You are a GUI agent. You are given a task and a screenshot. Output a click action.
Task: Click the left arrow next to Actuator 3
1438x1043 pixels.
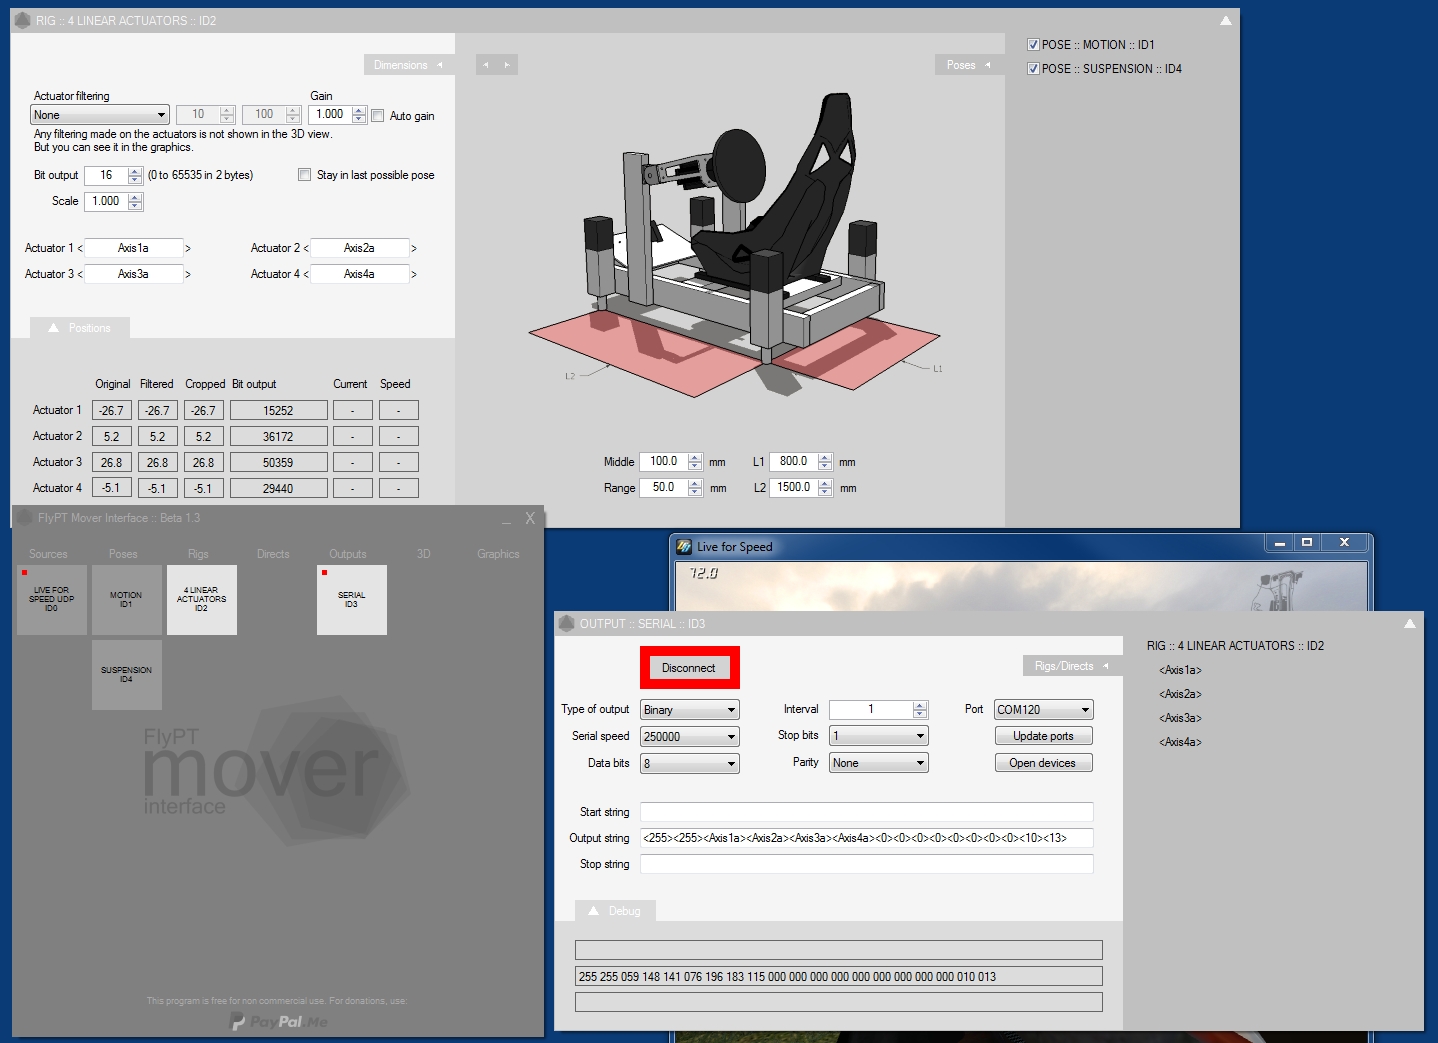[80, 274]
